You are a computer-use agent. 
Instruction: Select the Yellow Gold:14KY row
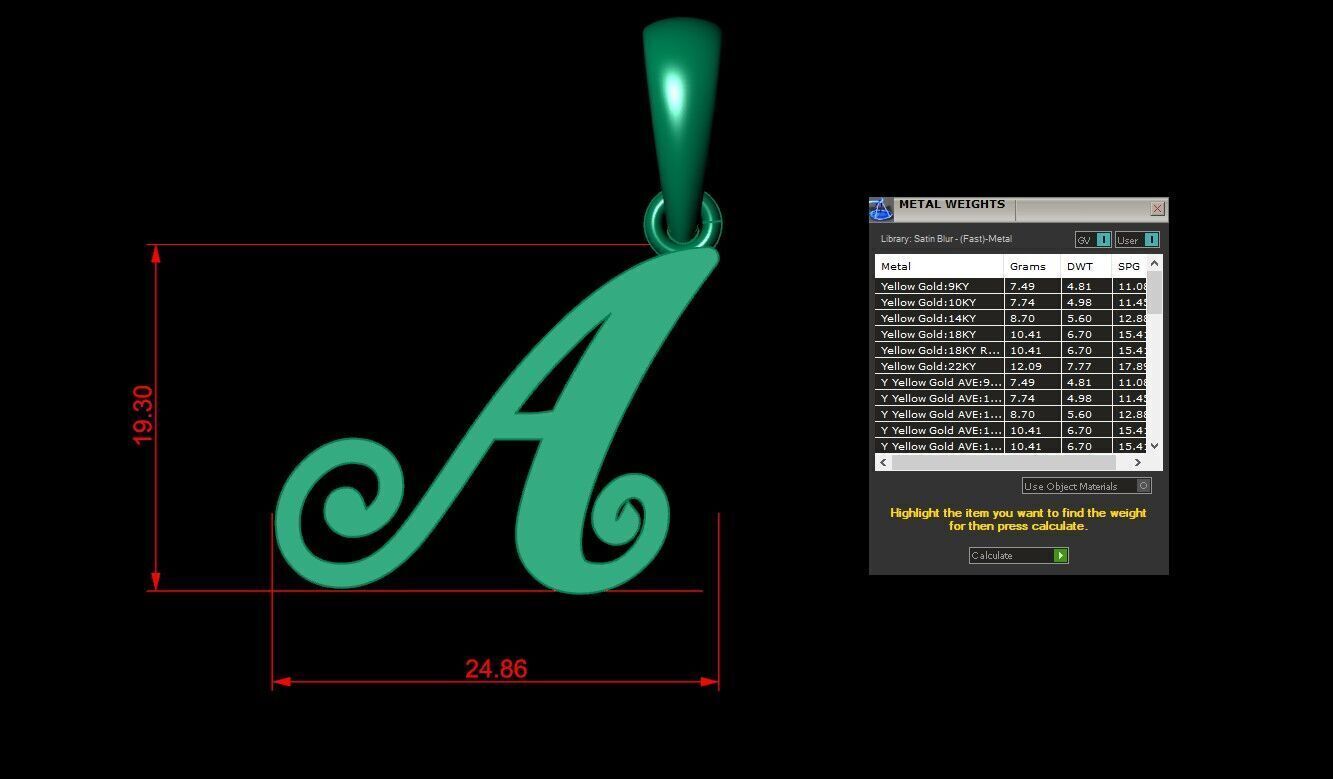point(1010,318)
